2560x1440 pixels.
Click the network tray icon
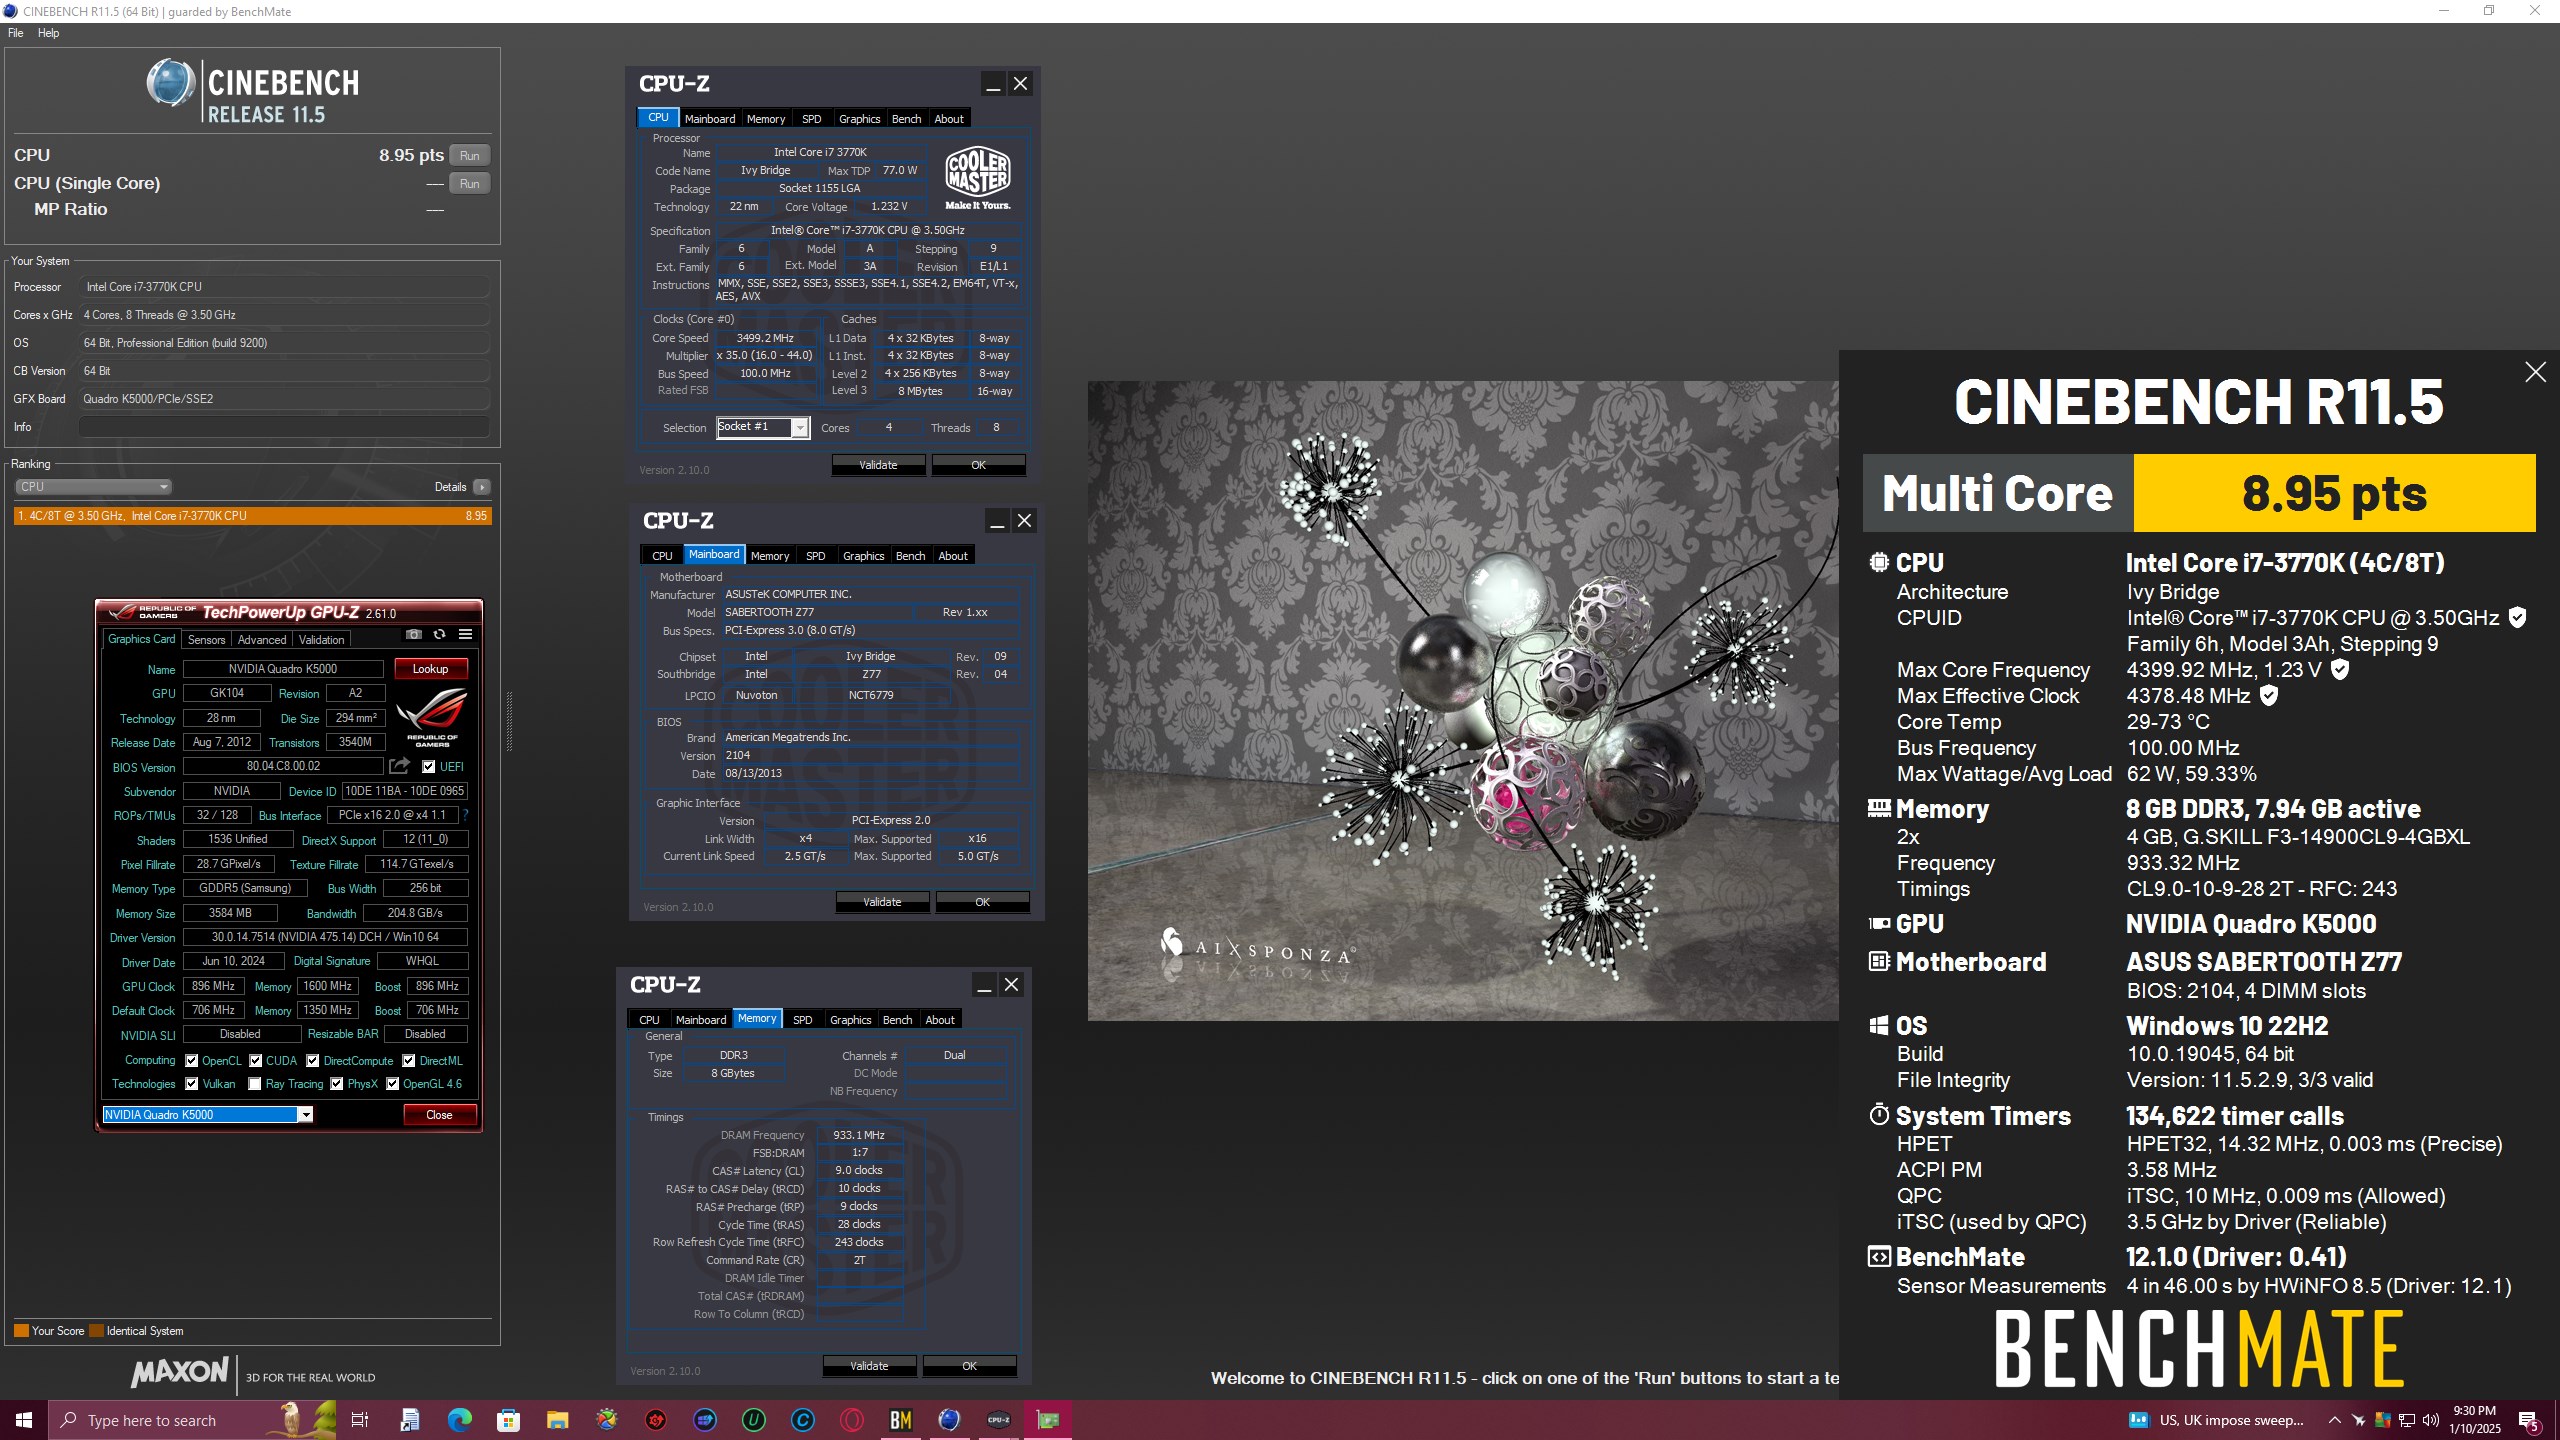point(2407,1420)
